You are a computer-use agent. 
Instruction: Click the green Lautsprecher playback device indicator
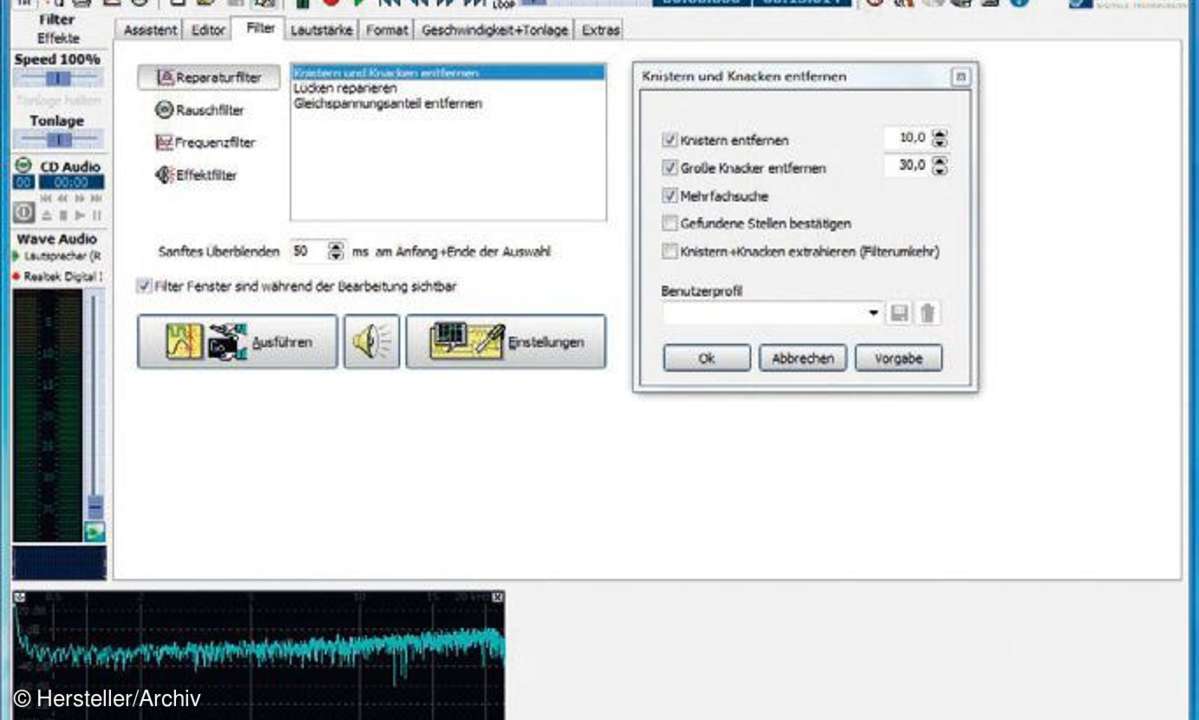pyautogui.click(x=15, y=256)
